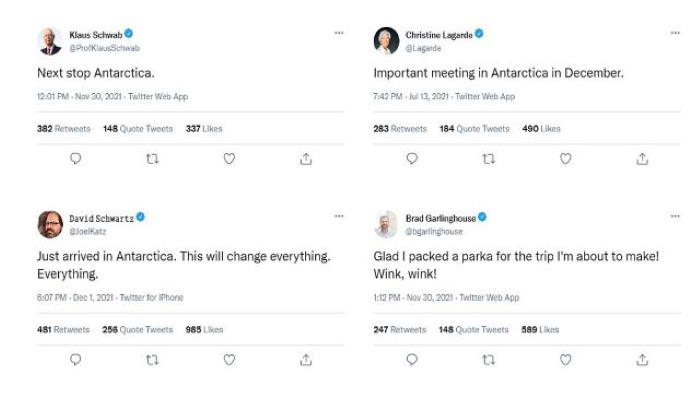This screenshot has height=394, width=700.
Task: Share David Schwartz's tweet
Action: click(x=306, y=360)
